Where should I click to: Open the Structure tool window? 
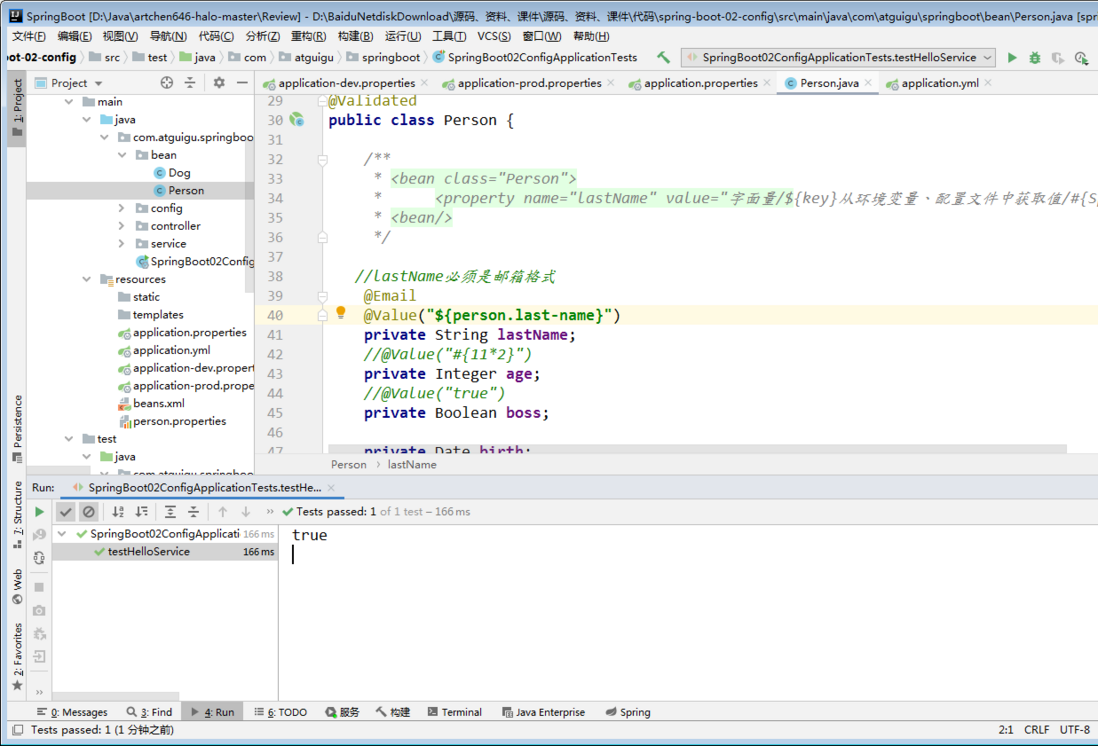coord(18,515)
